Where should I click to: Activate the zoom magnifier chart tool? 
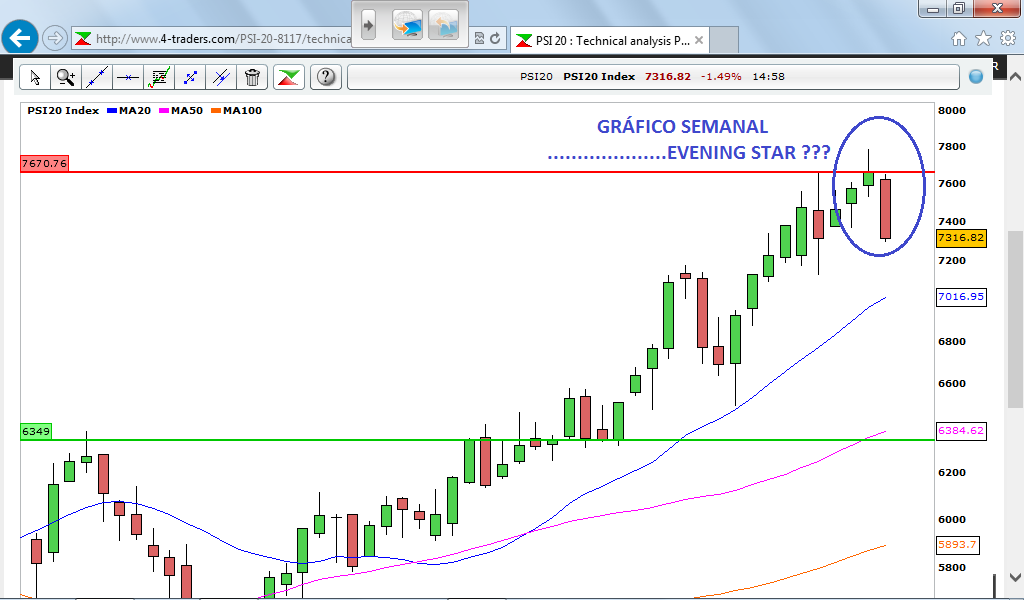[x=65, y=77]
